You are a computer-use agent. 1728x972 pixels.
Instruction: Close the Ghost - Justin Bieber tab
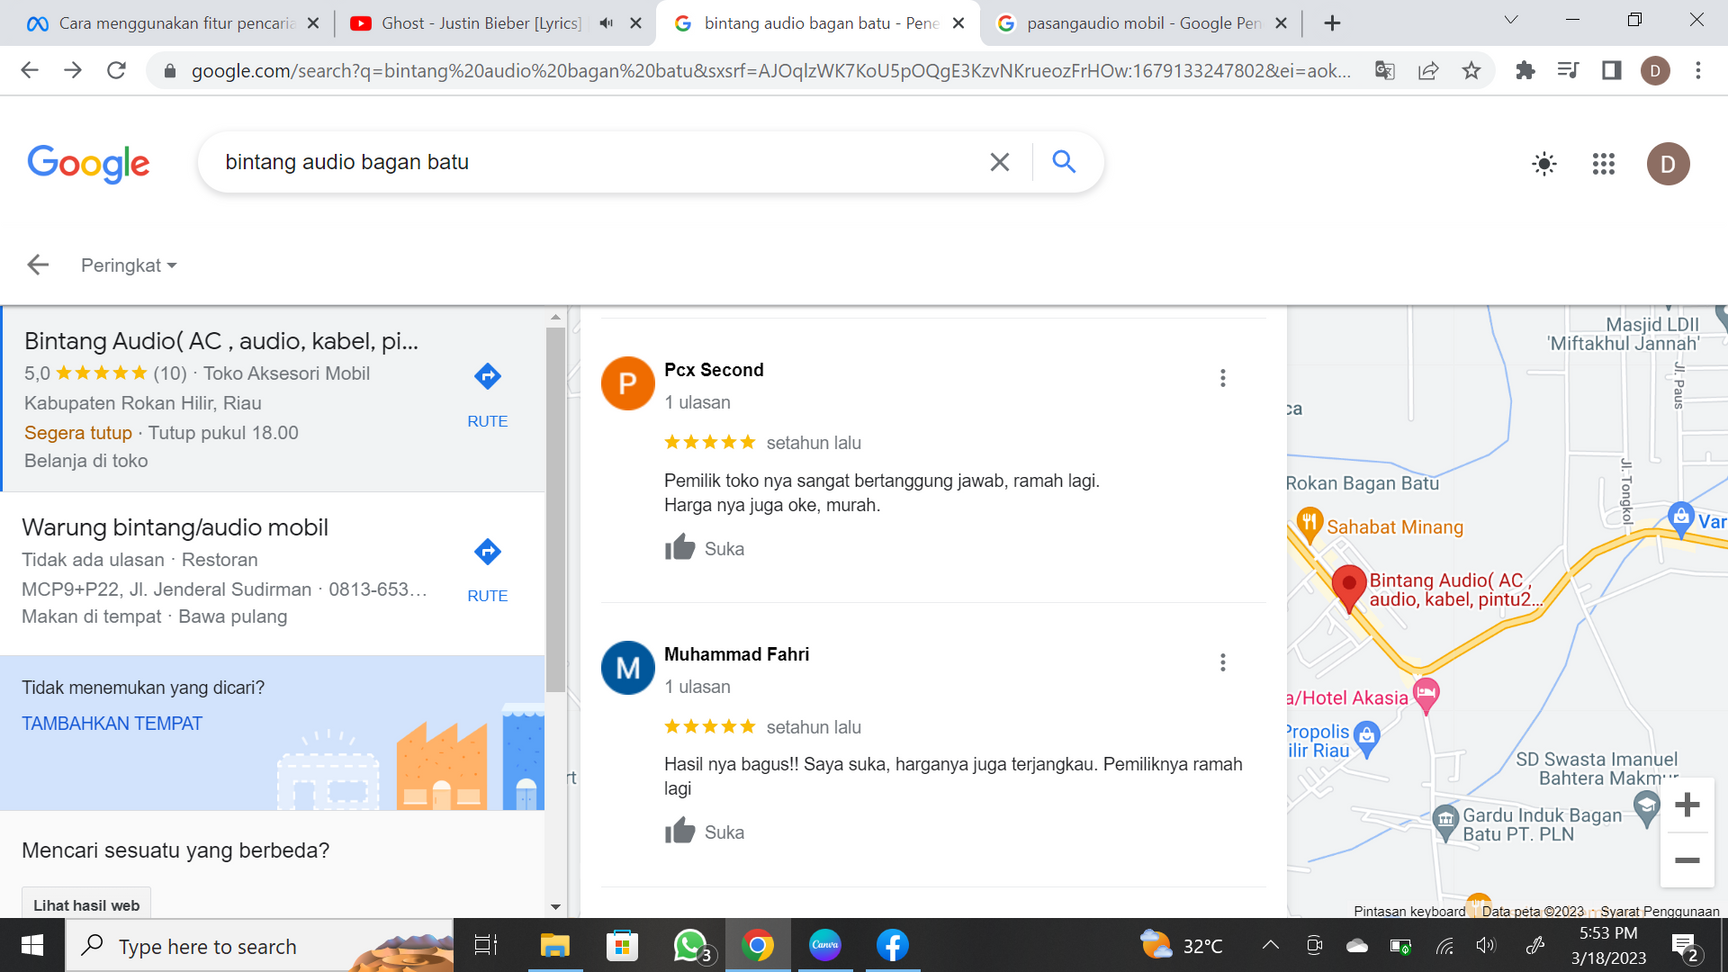[635, 23]
